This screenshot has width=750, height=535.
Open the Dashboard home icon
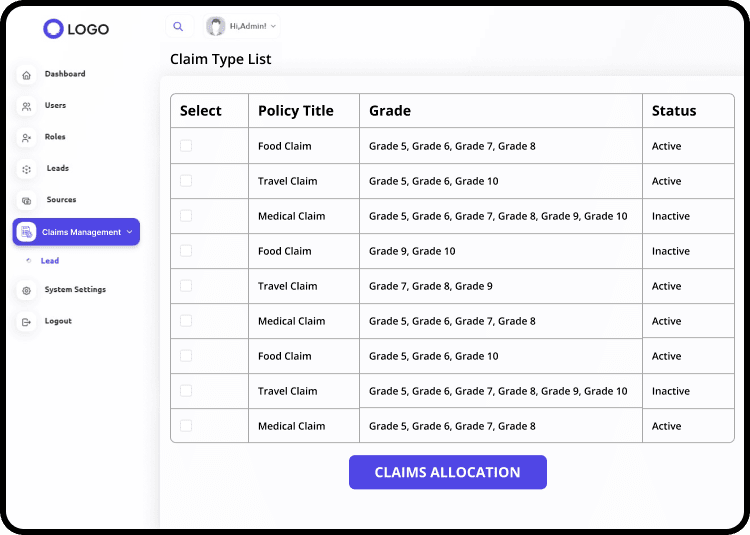click(x=26, y=75)
